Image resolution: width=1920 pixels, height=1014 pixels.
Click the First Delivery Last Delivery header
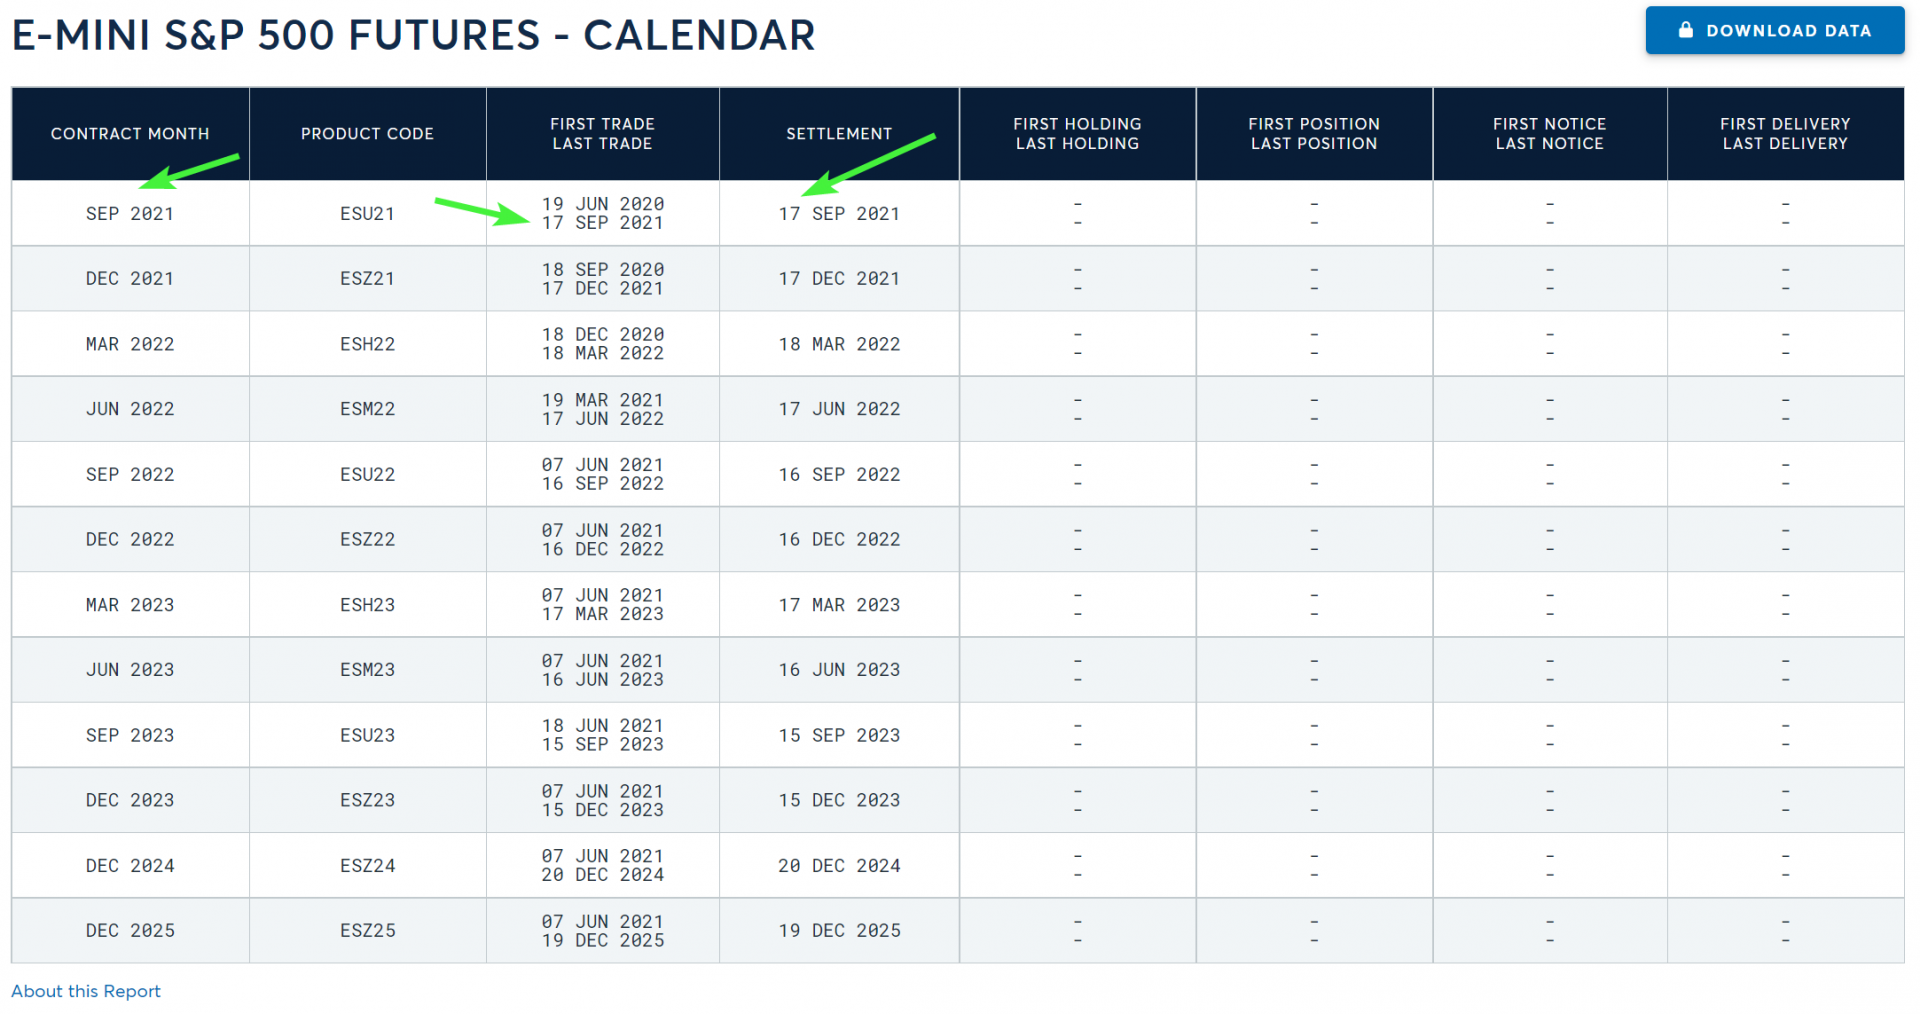[1784, 134]
